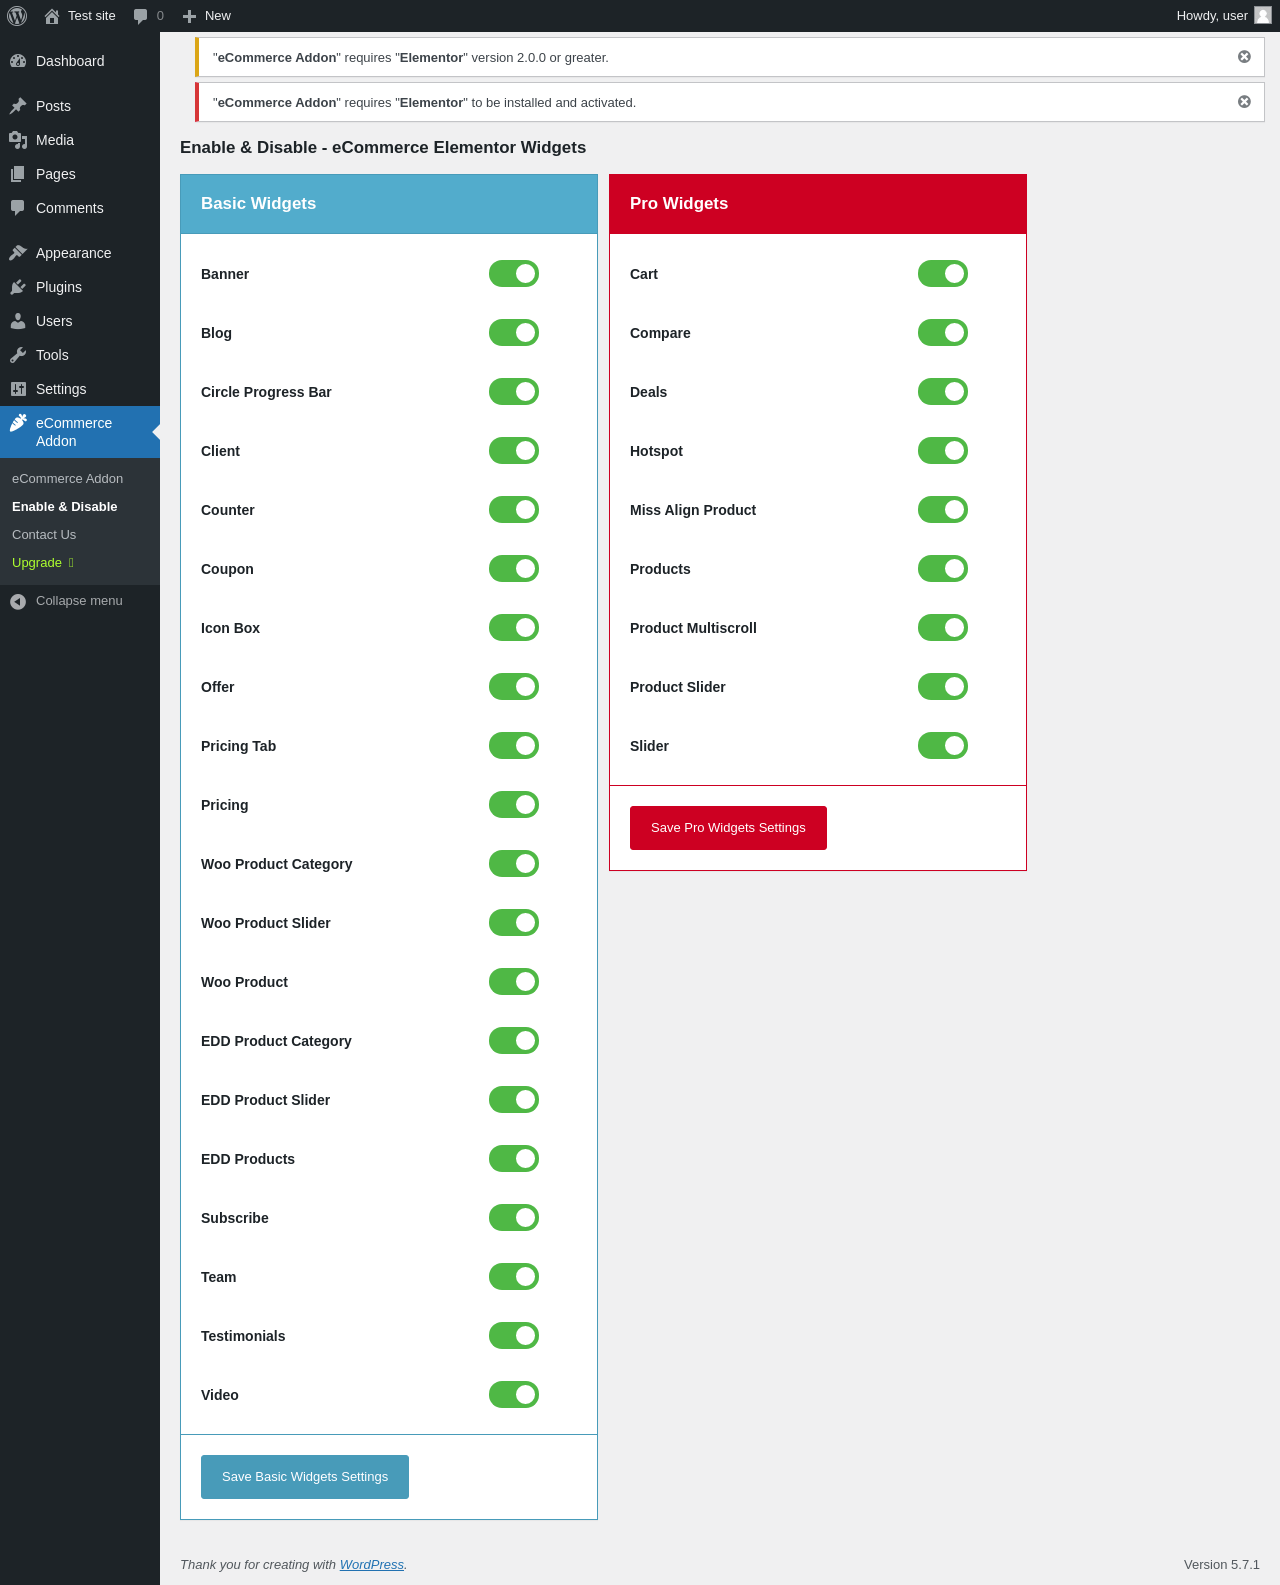Image resolution: width=1280 pixels, height=1585 pixels.
Task: Turn off the Cart pro widget
Action: point(943,274)
